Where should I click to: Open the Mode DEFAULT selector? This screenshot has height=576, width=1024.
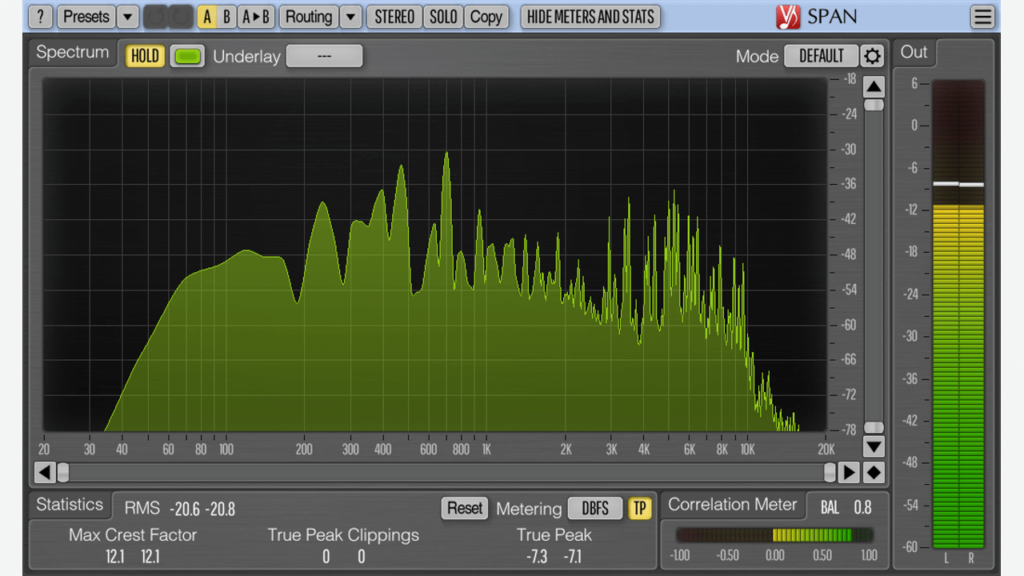(821, 56)
